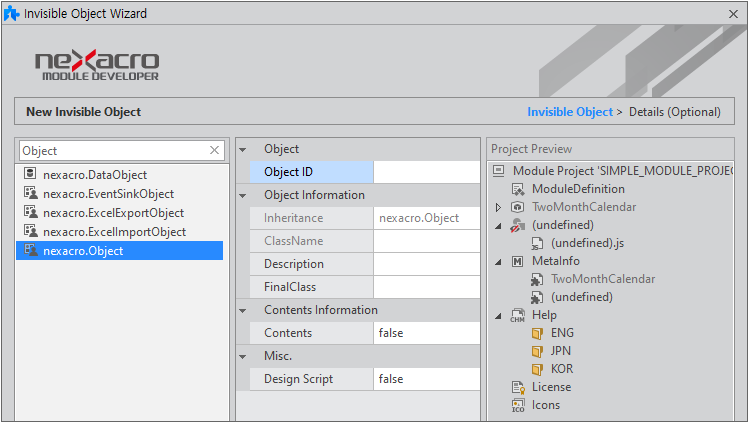Collapse the MetaInfo tree node
This screenshot has height=422, width=748.
point(499,261)
